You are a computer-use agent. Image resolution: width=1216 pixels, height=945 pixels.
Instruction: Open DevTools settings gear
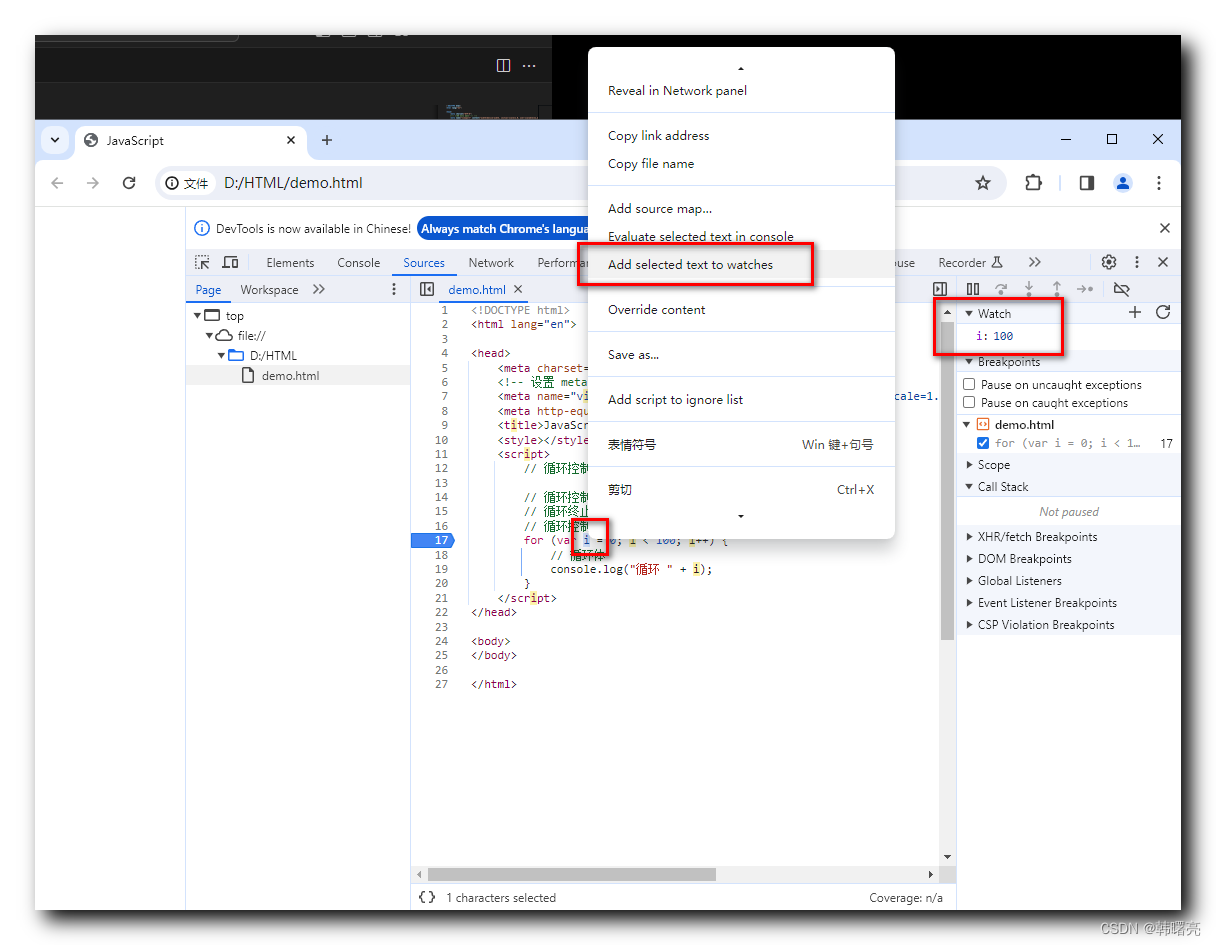1109,262
